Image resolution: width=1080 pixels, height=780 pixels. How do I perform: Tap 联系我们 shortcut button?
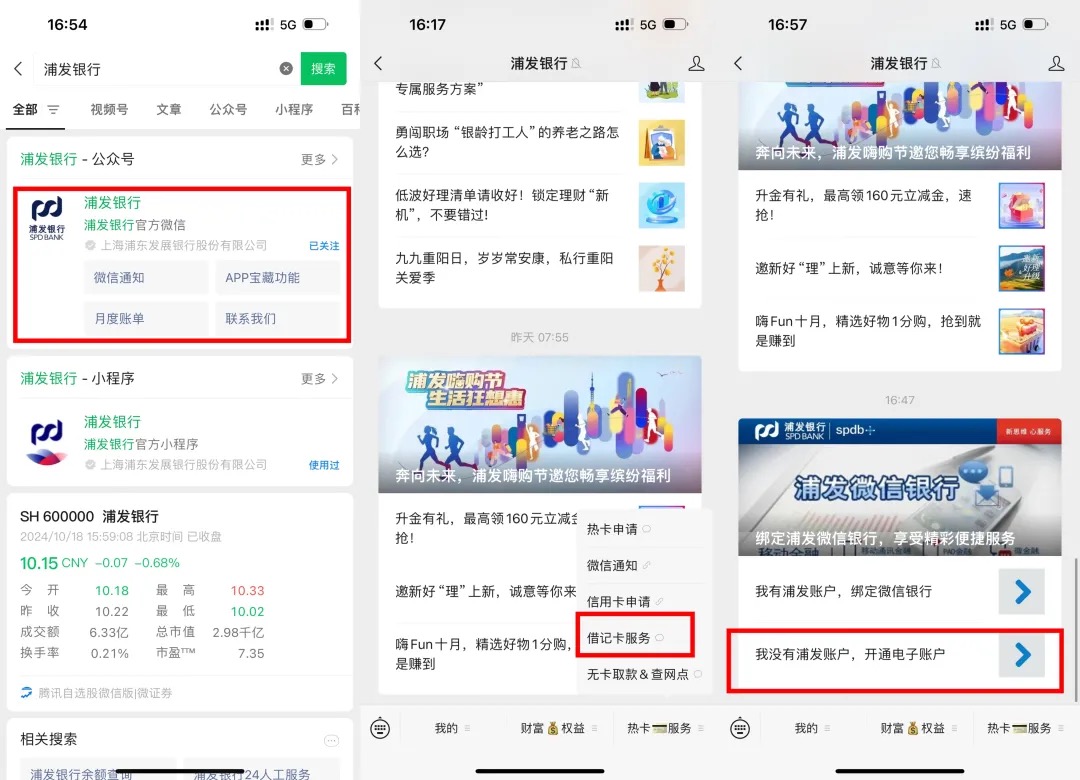278,318
